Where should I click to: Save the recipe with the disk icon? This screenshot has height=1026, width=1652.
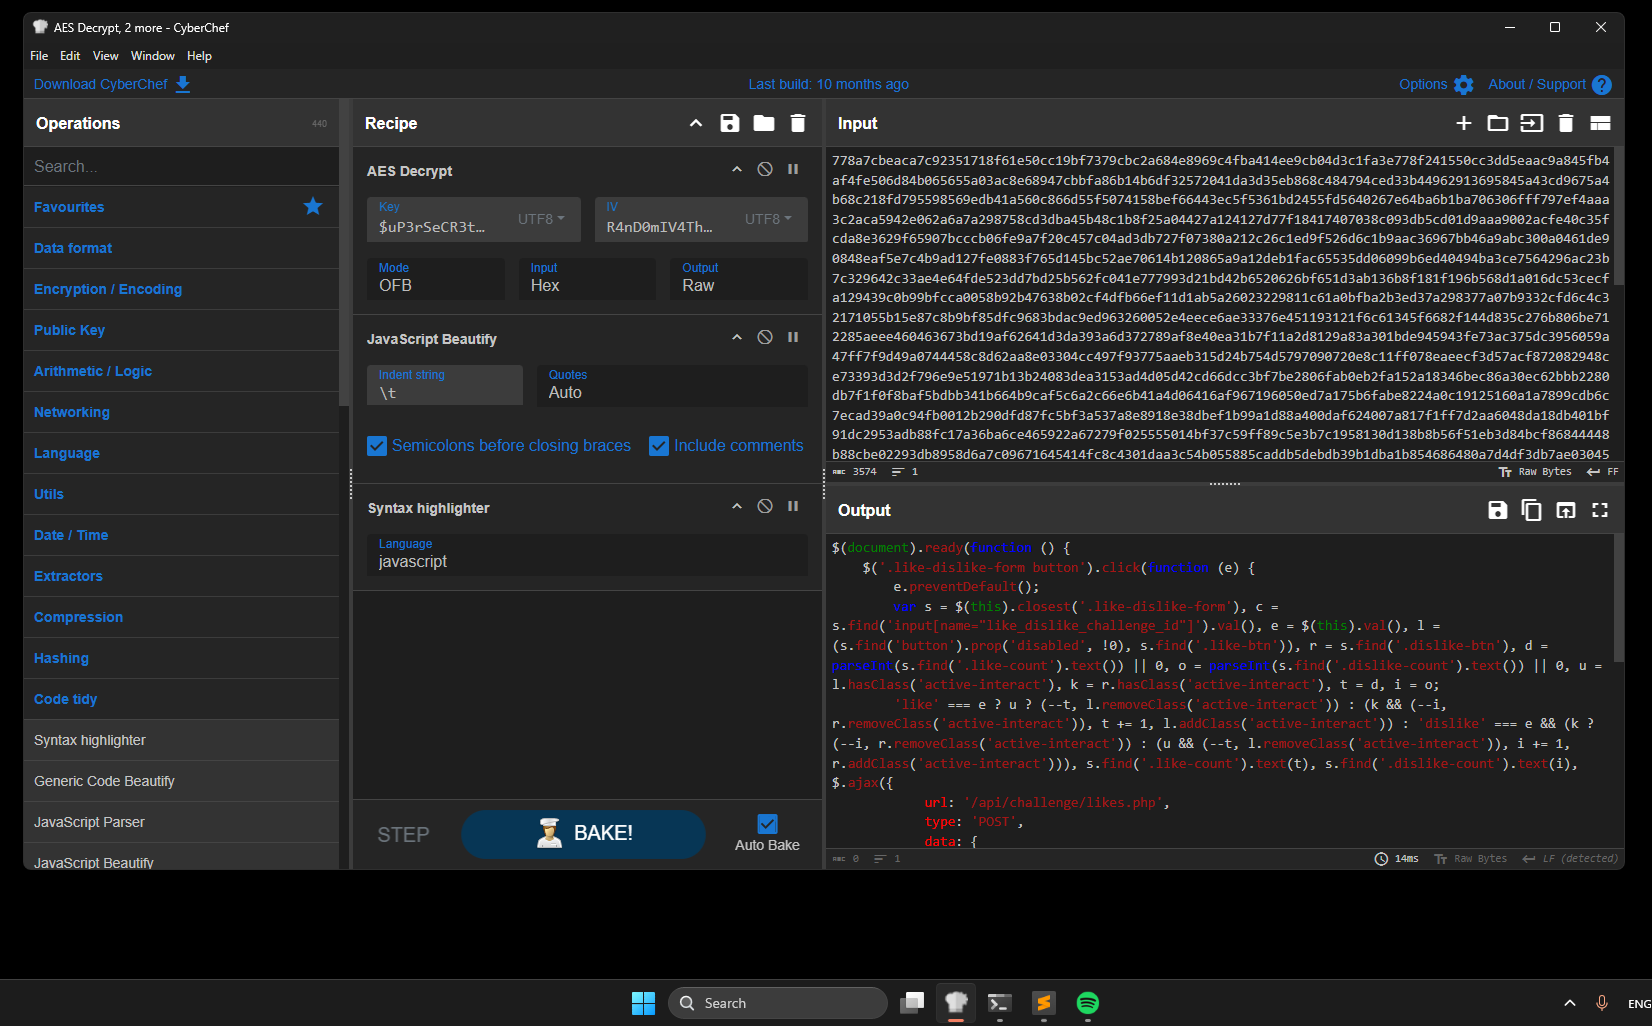tap(730, 123)
